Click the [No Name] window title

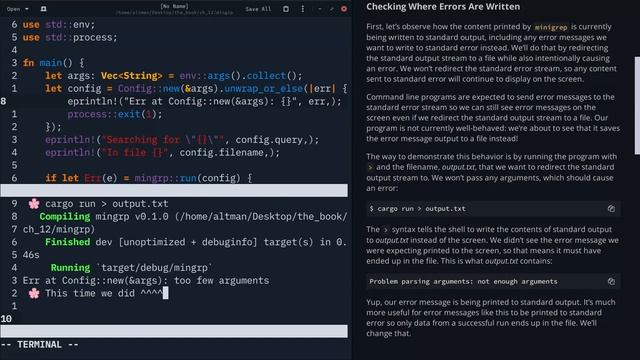174,6
